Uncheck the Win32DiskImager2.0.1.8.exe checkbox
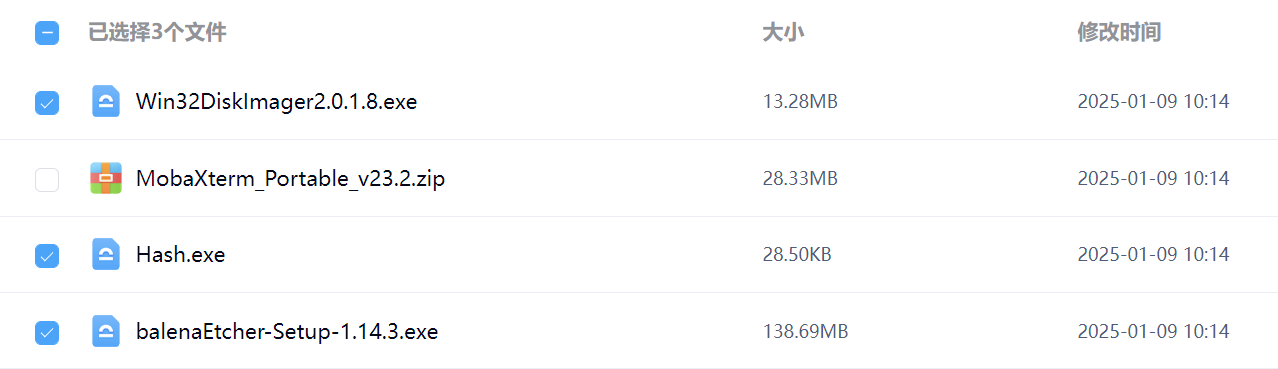The image size is (1278, 369). [47, 102]
